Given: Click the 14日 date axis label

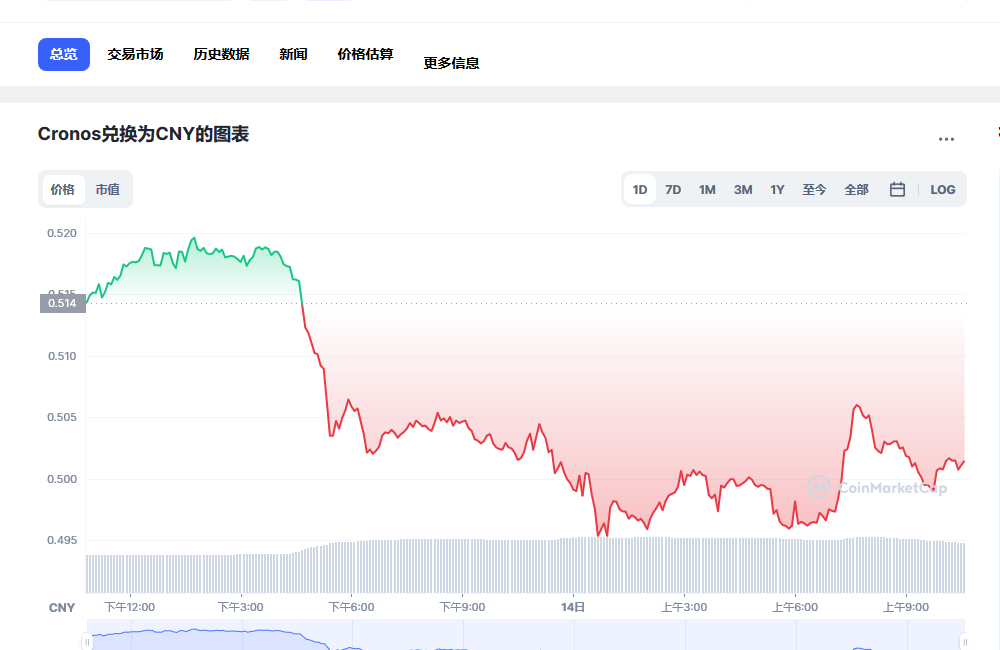Looking at the screenshot, I should point(573,607).
